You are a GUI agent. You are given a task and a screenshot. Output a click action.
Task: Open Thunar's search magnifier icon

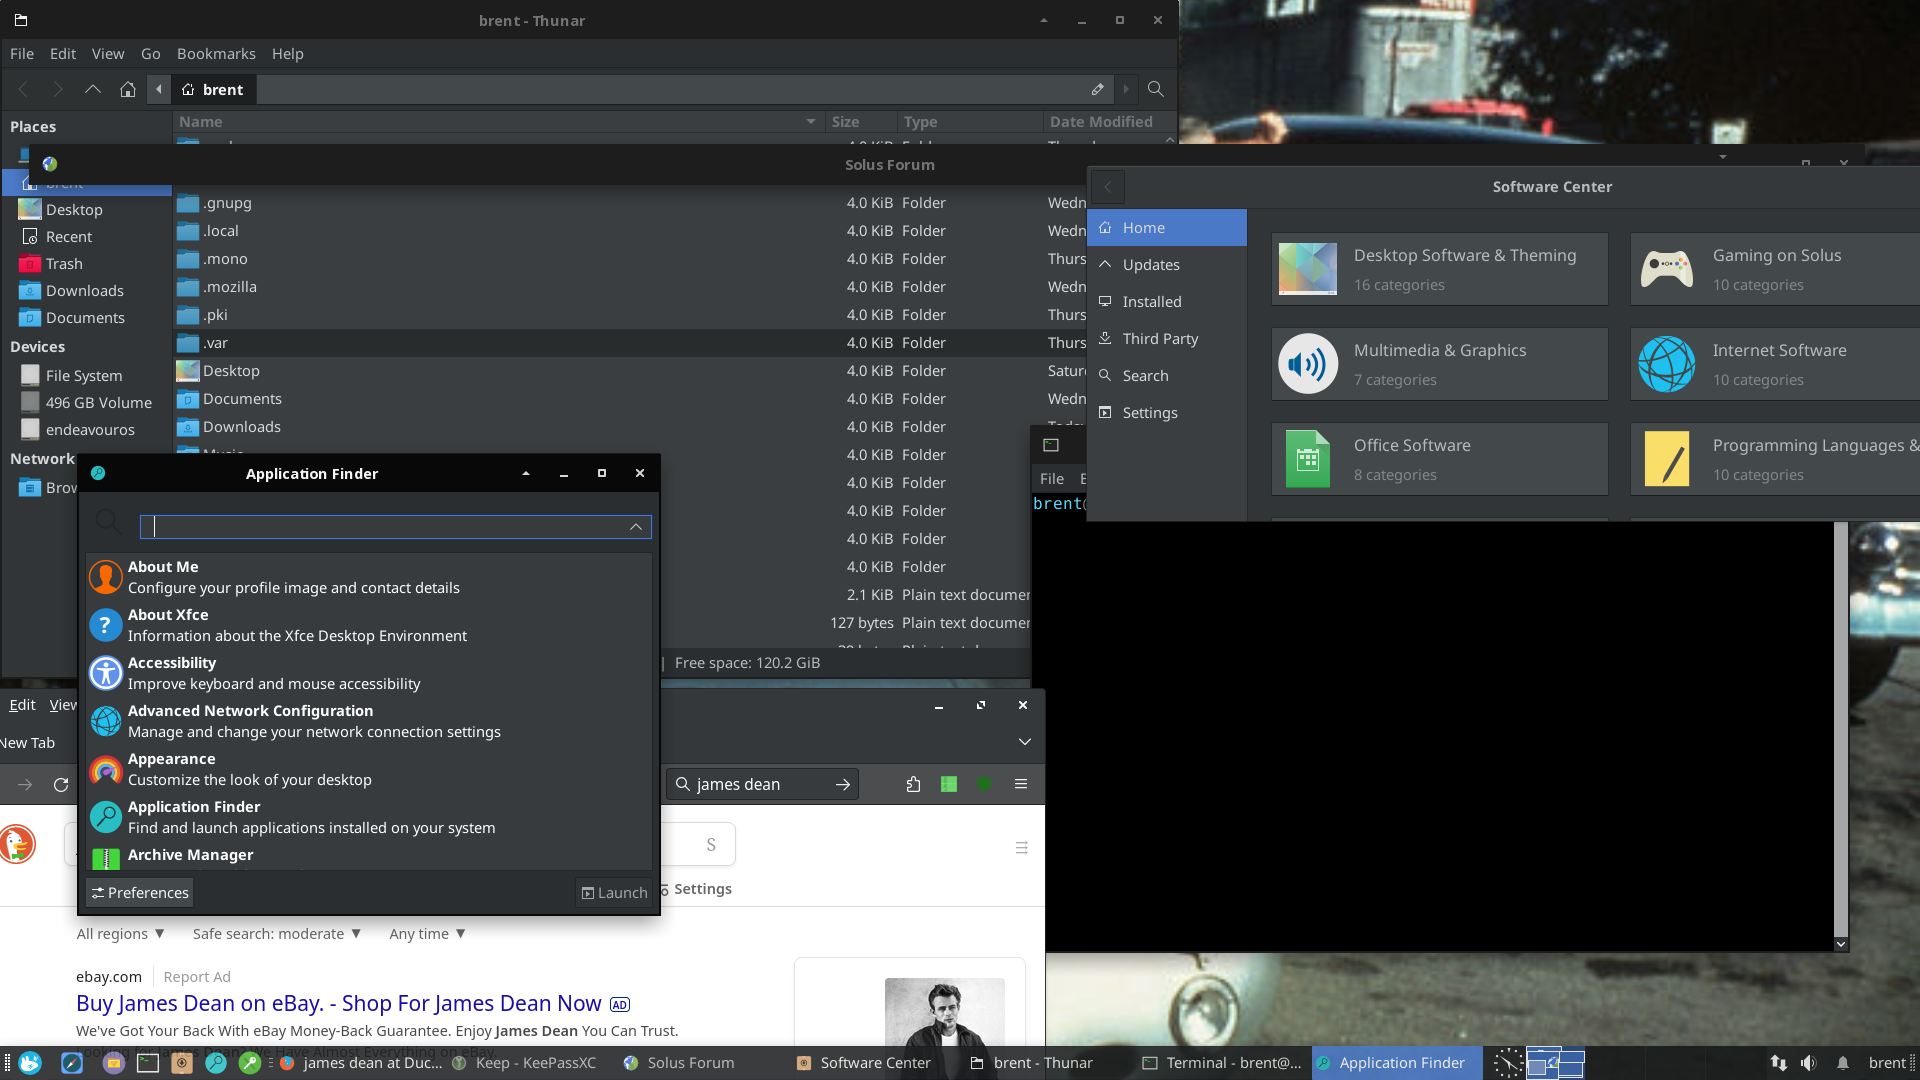tap(1155, 89)
